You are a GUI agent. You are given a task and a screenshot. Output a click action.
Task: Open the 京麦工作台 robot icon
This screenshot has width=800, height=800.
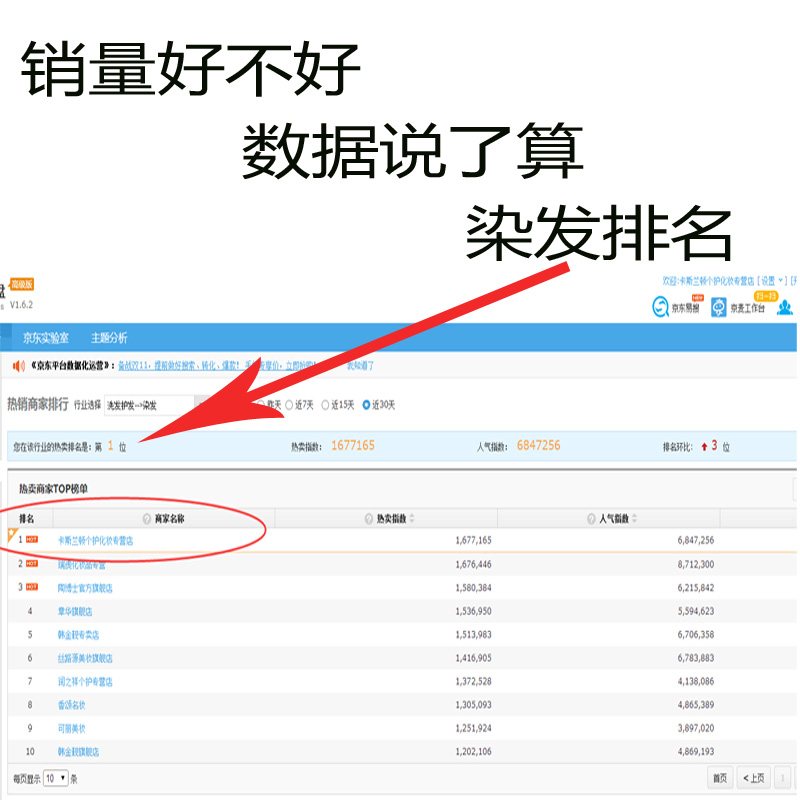(718, 307)
